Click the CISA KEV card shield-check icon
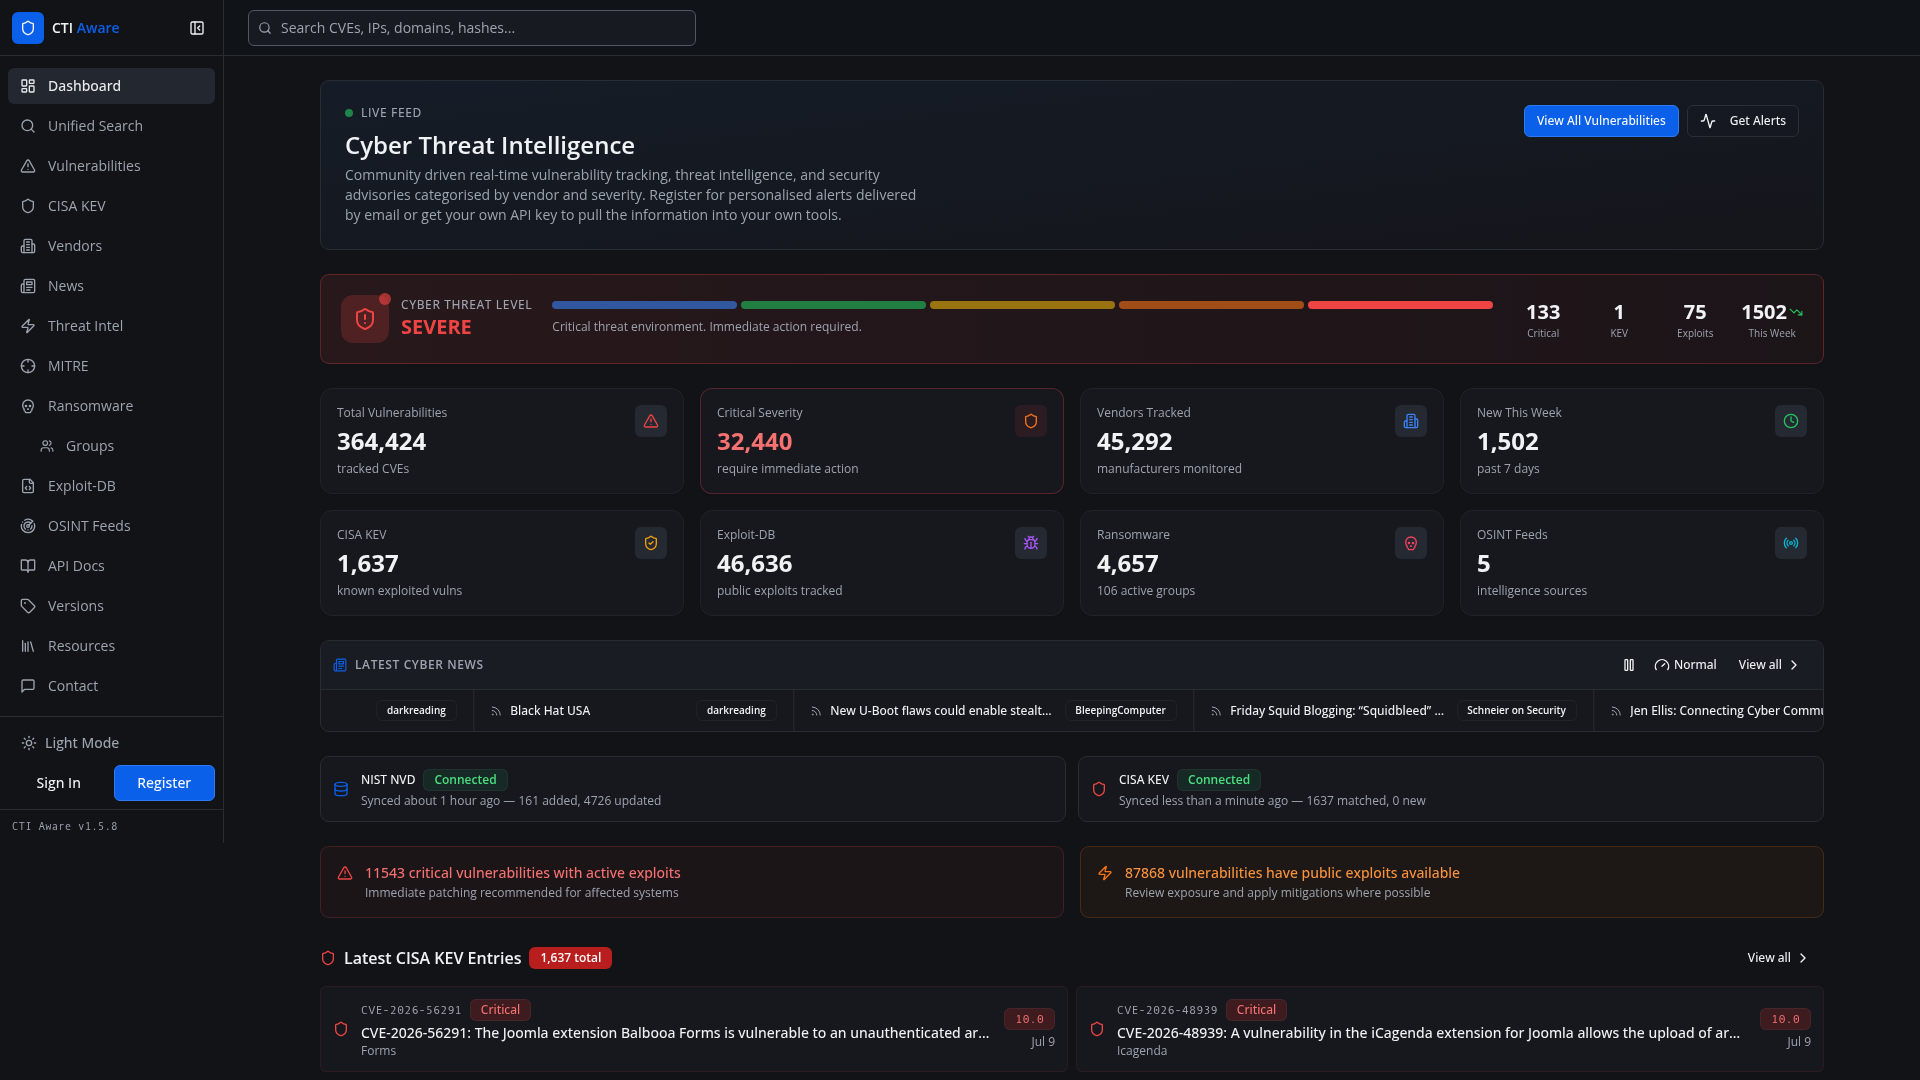1920x1080 pixels. (651, 543)
